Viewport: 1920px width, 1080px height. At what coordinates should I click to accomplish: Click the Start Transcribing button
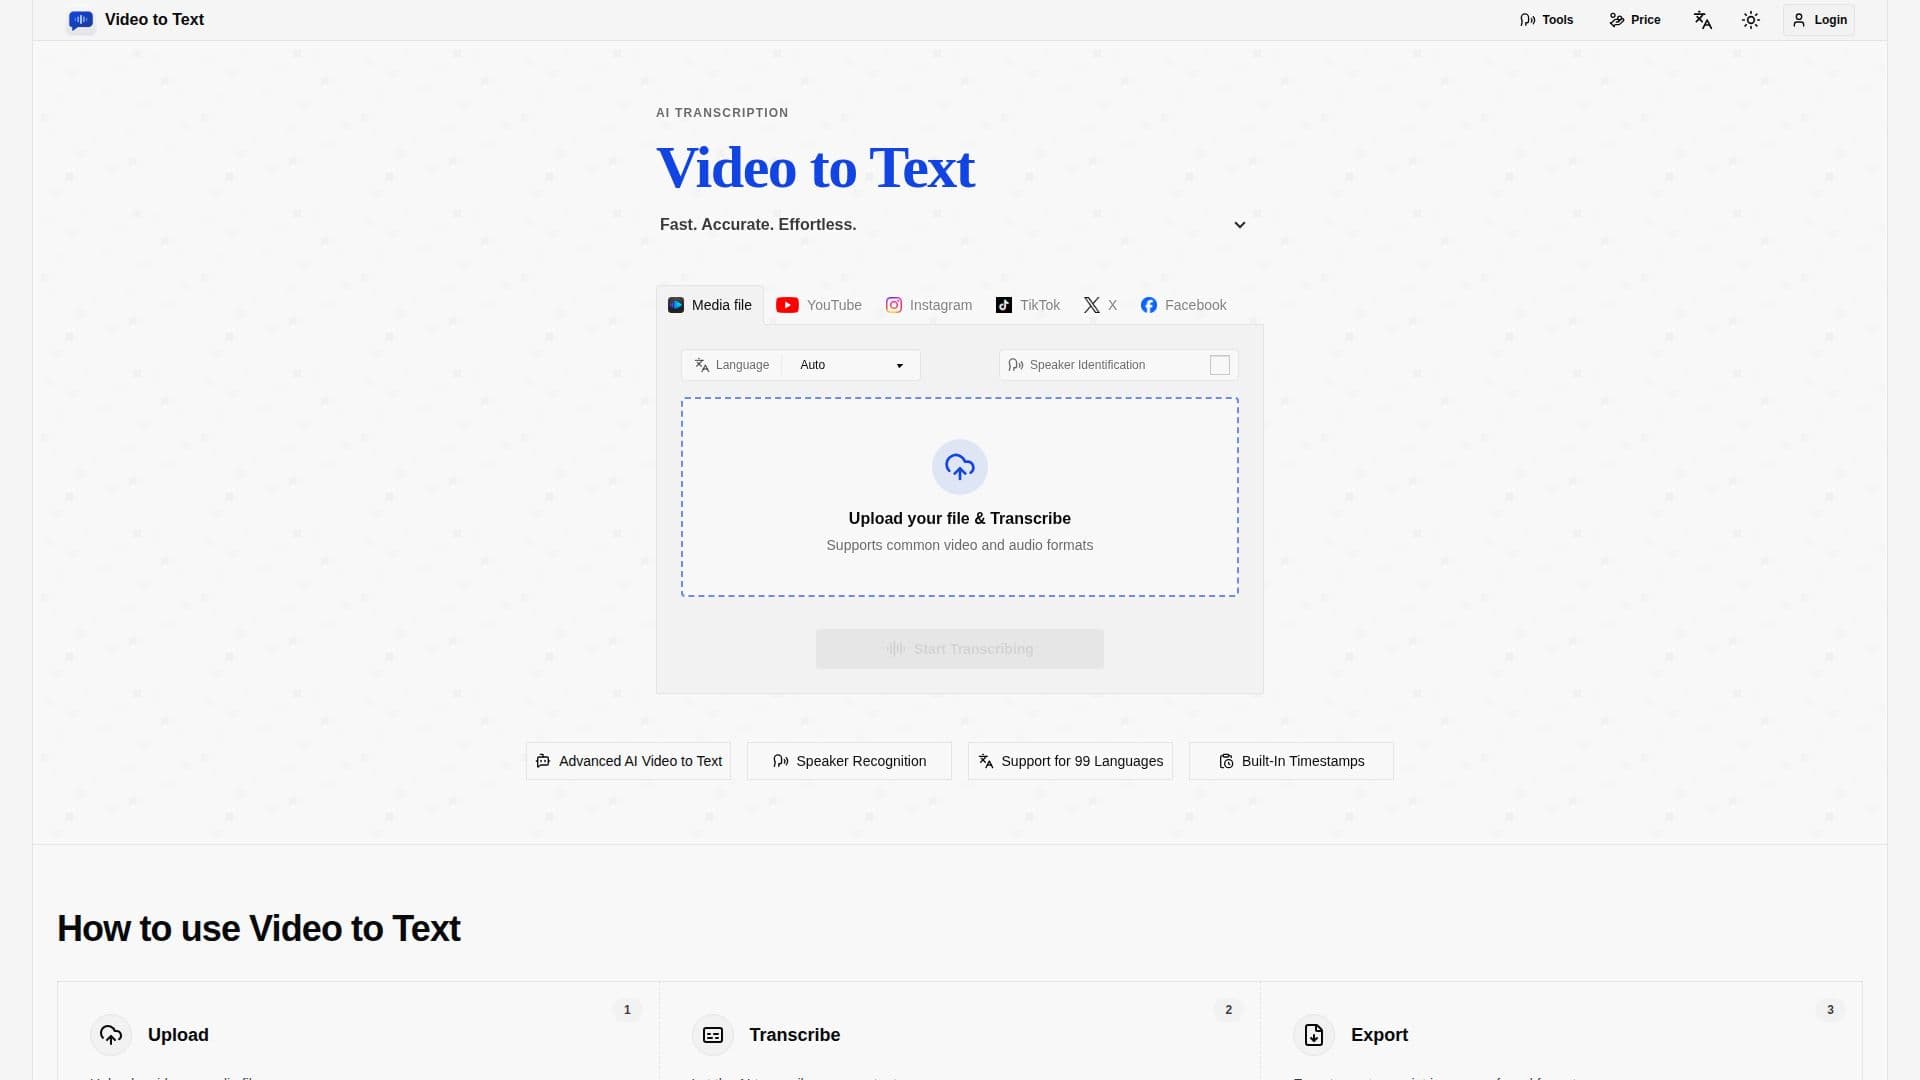(960, 649)
